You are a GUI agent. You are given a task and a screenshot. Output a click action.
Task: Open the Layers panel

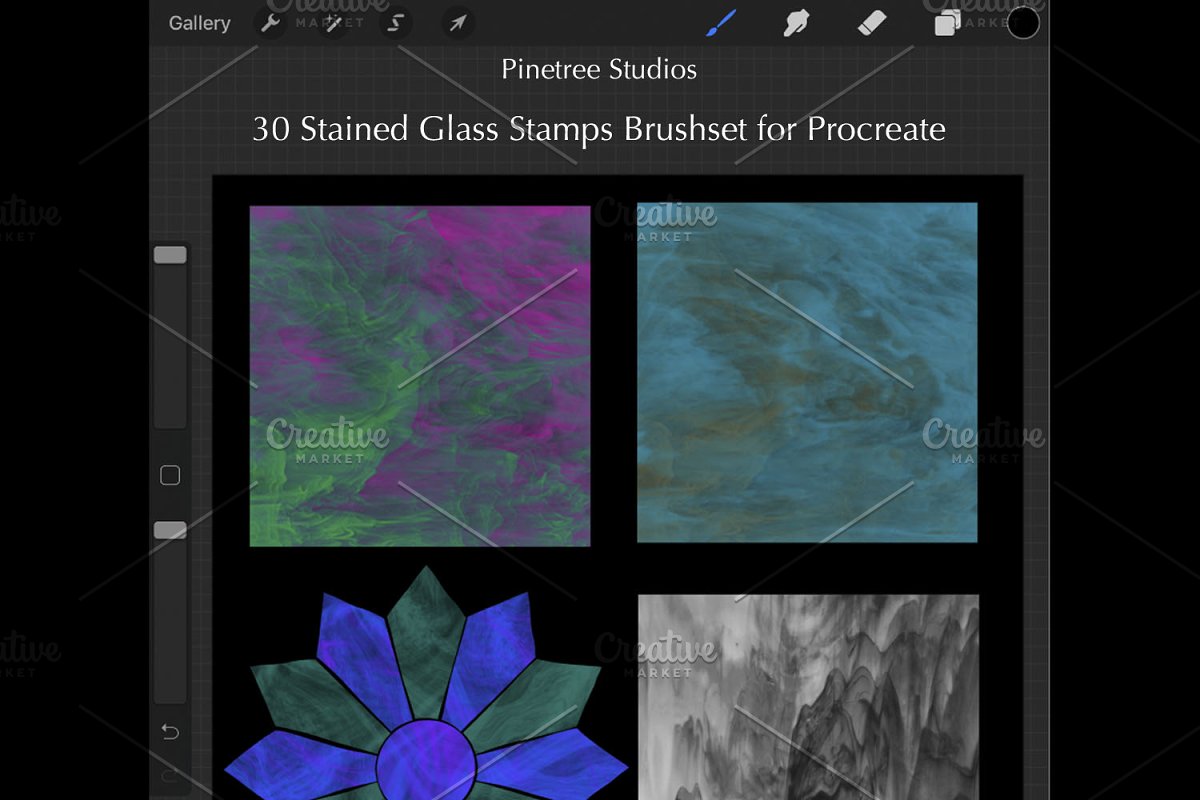[946, 22]
